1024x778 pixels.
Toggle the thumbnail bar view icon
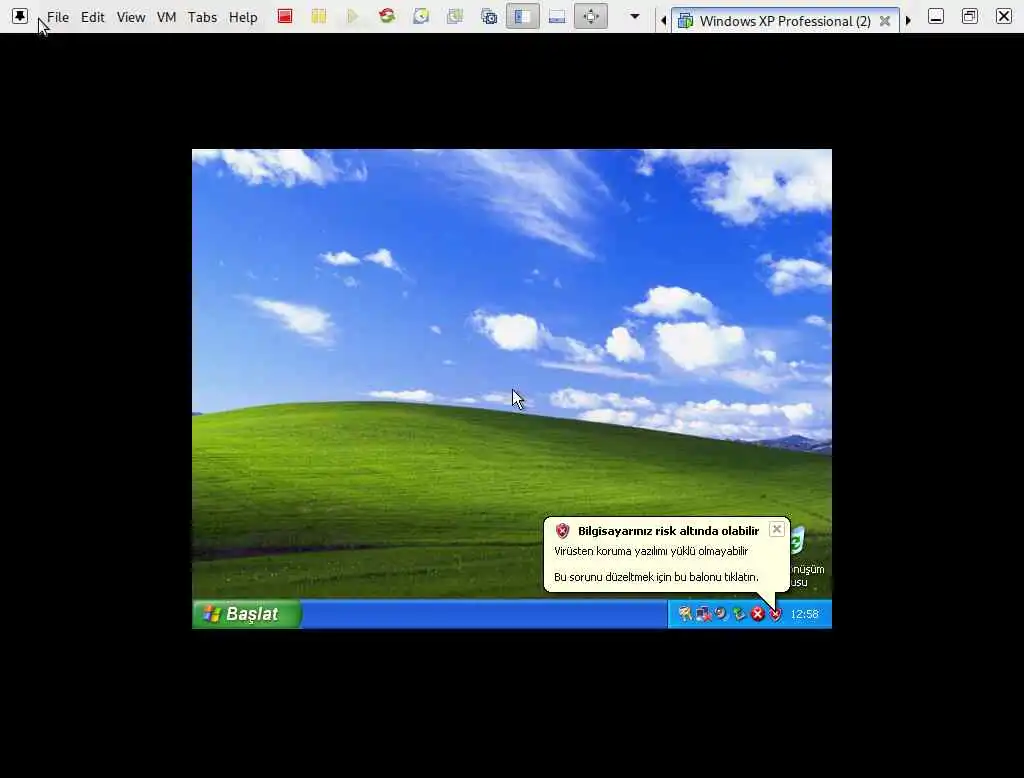(x=557, y=16)
